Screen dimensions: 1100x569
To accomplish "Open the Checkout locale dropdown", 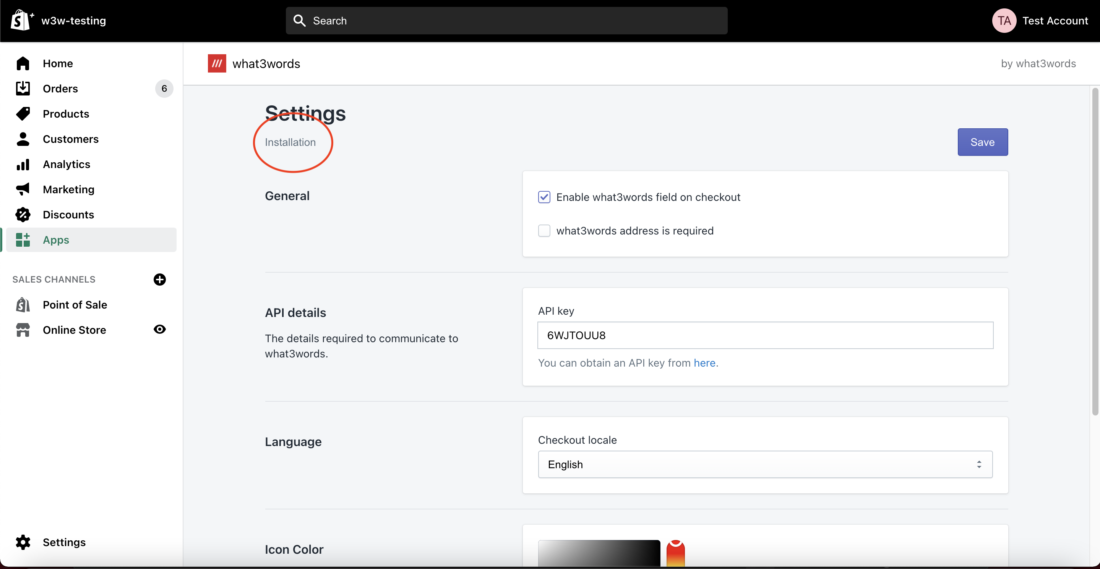I will click(765, 464).
